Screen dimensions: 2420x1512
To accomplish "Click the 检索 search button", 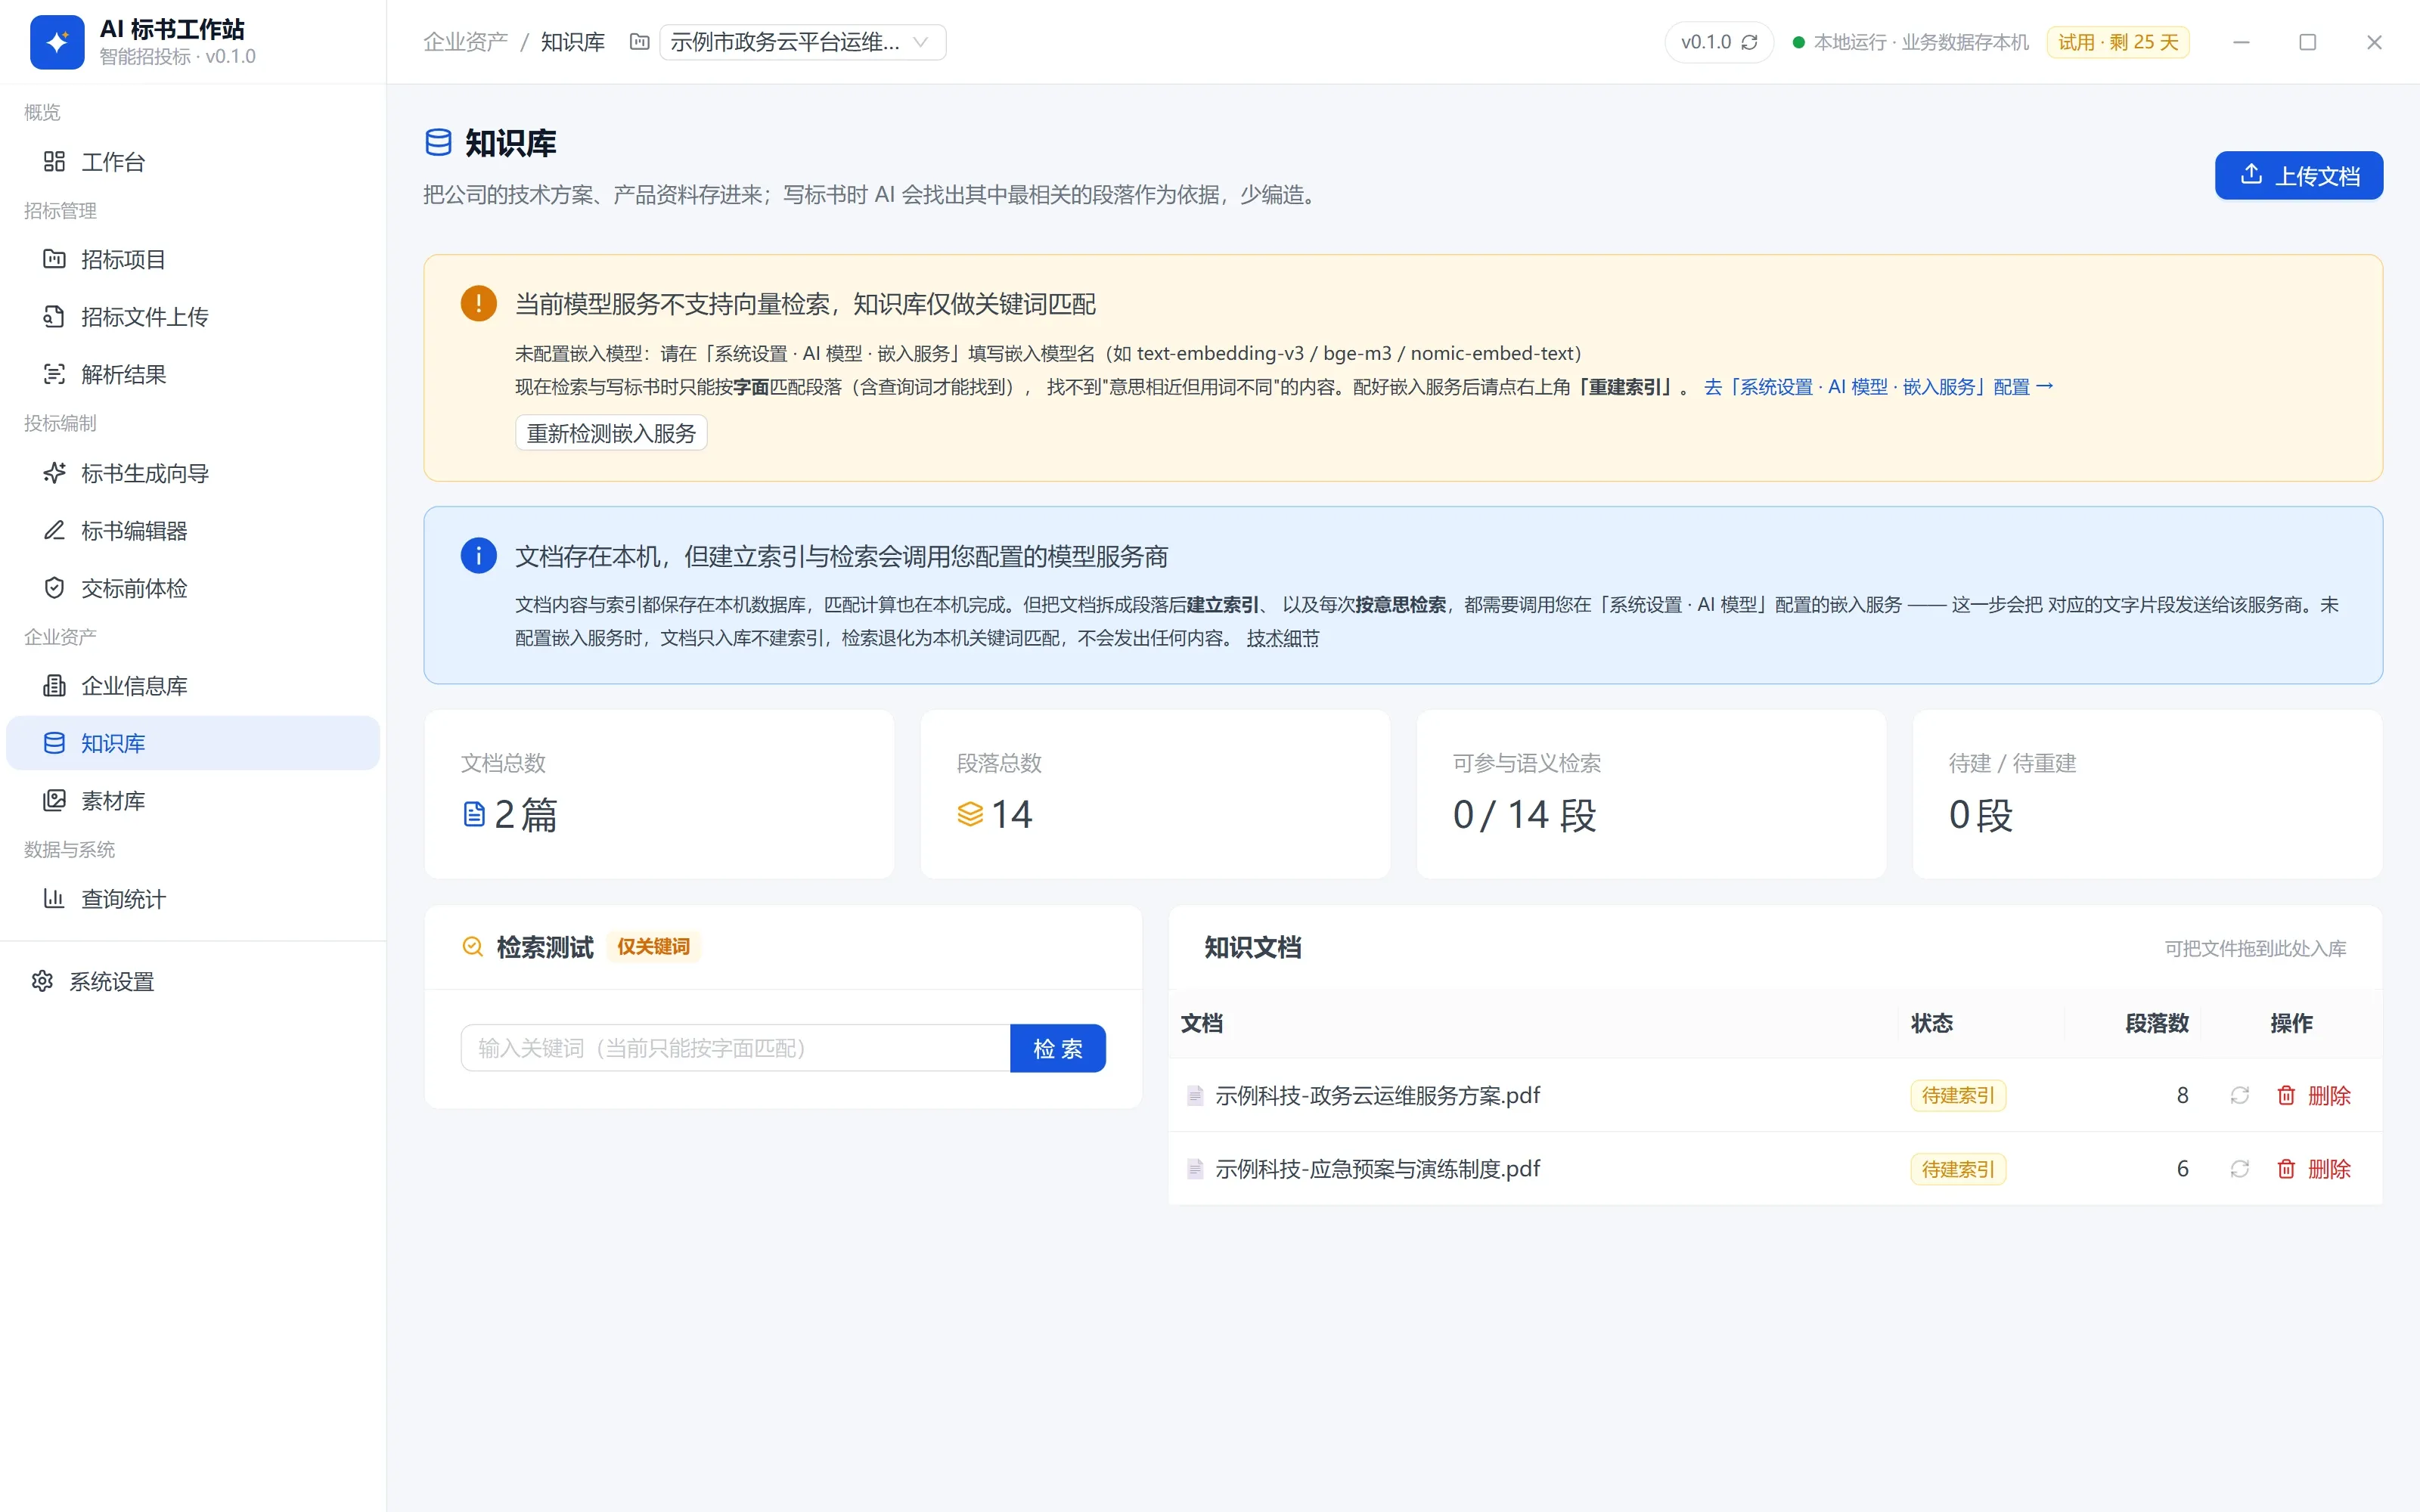I will [1058, 1048].
